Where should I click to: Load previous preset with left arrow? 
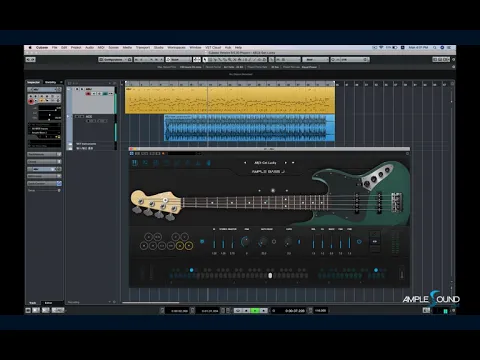(245, 163)
